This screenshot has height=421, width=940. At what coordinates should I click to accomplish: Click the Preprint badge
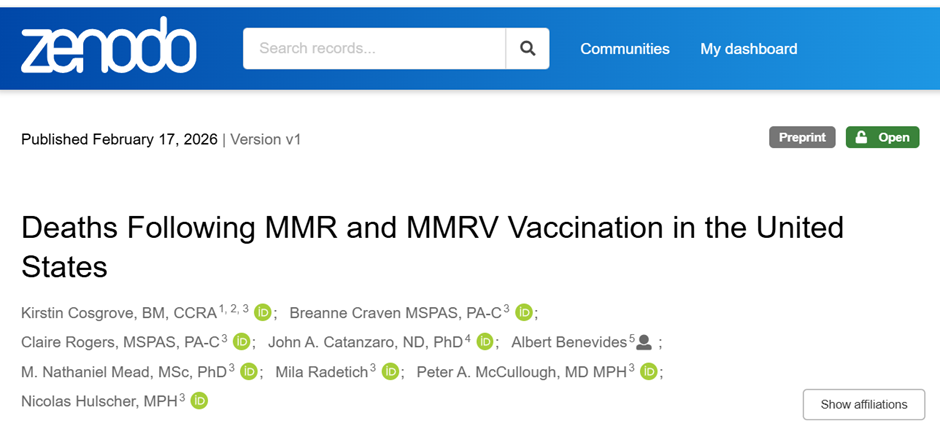[x=802, y=138]
